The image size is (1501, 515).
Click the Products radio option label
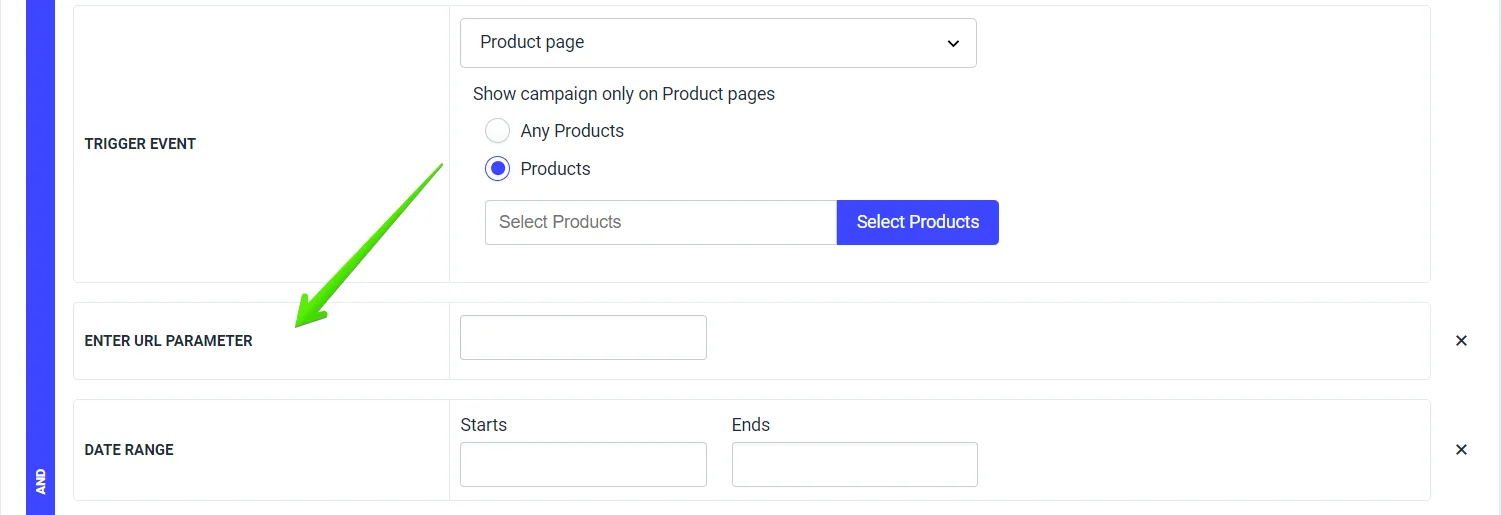(555, 169)
